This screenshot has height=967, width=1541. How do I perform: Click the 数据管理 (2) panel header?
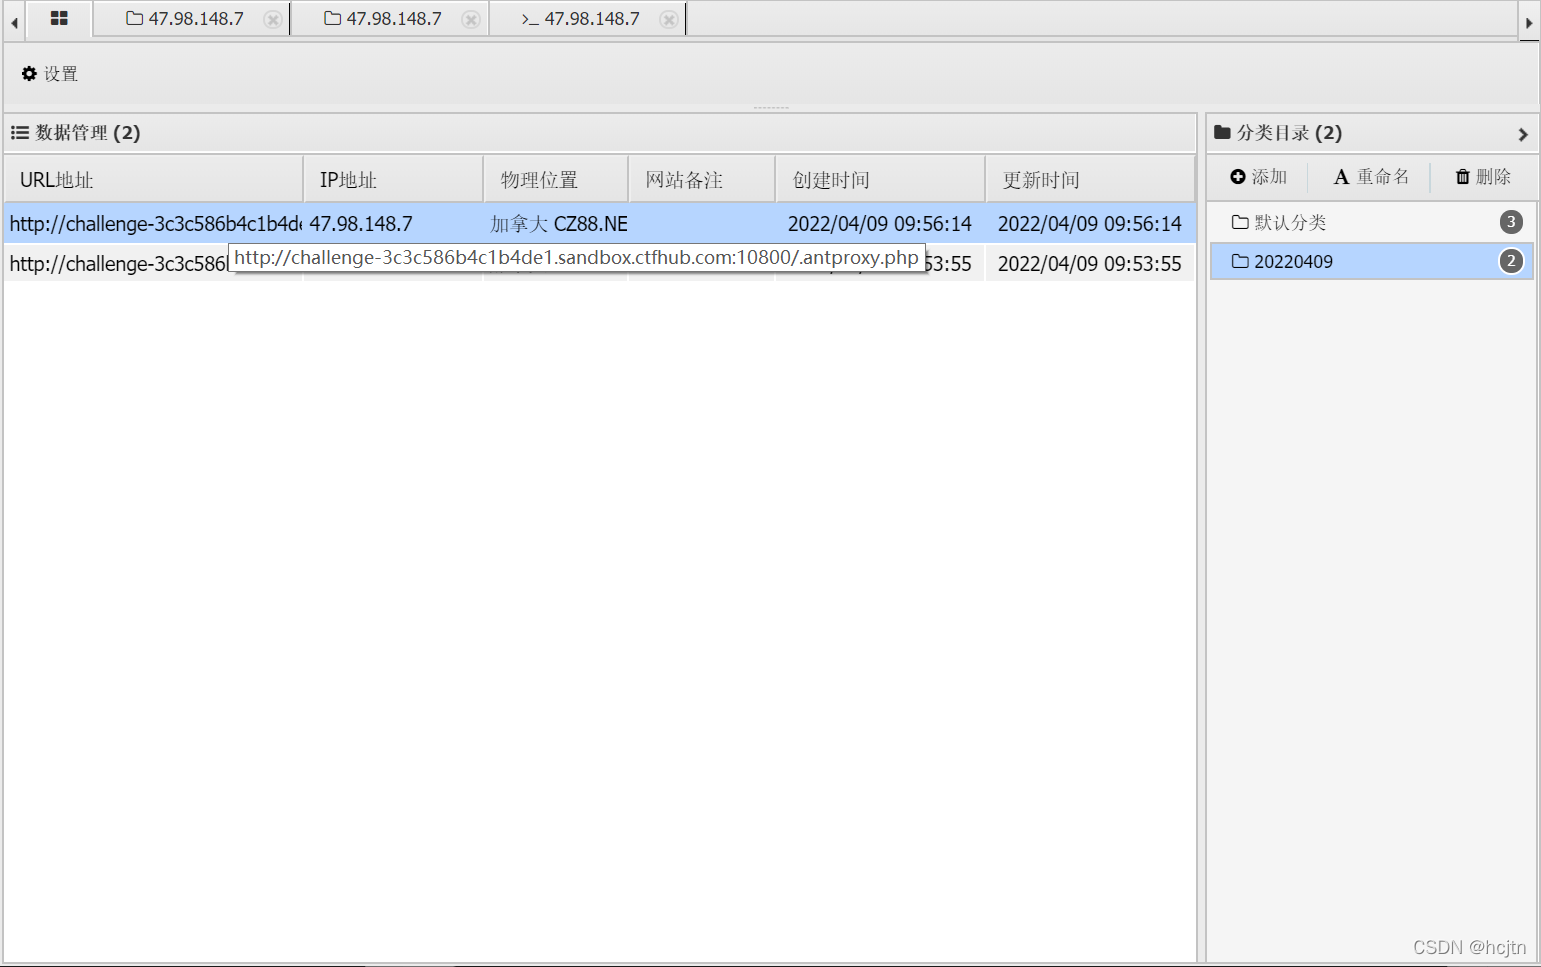click(x=599, y=133)
